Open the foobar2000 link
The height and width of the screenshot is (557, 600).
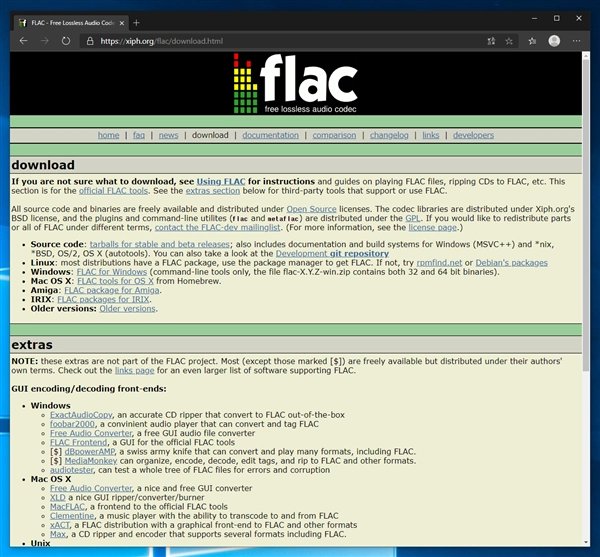72,424
